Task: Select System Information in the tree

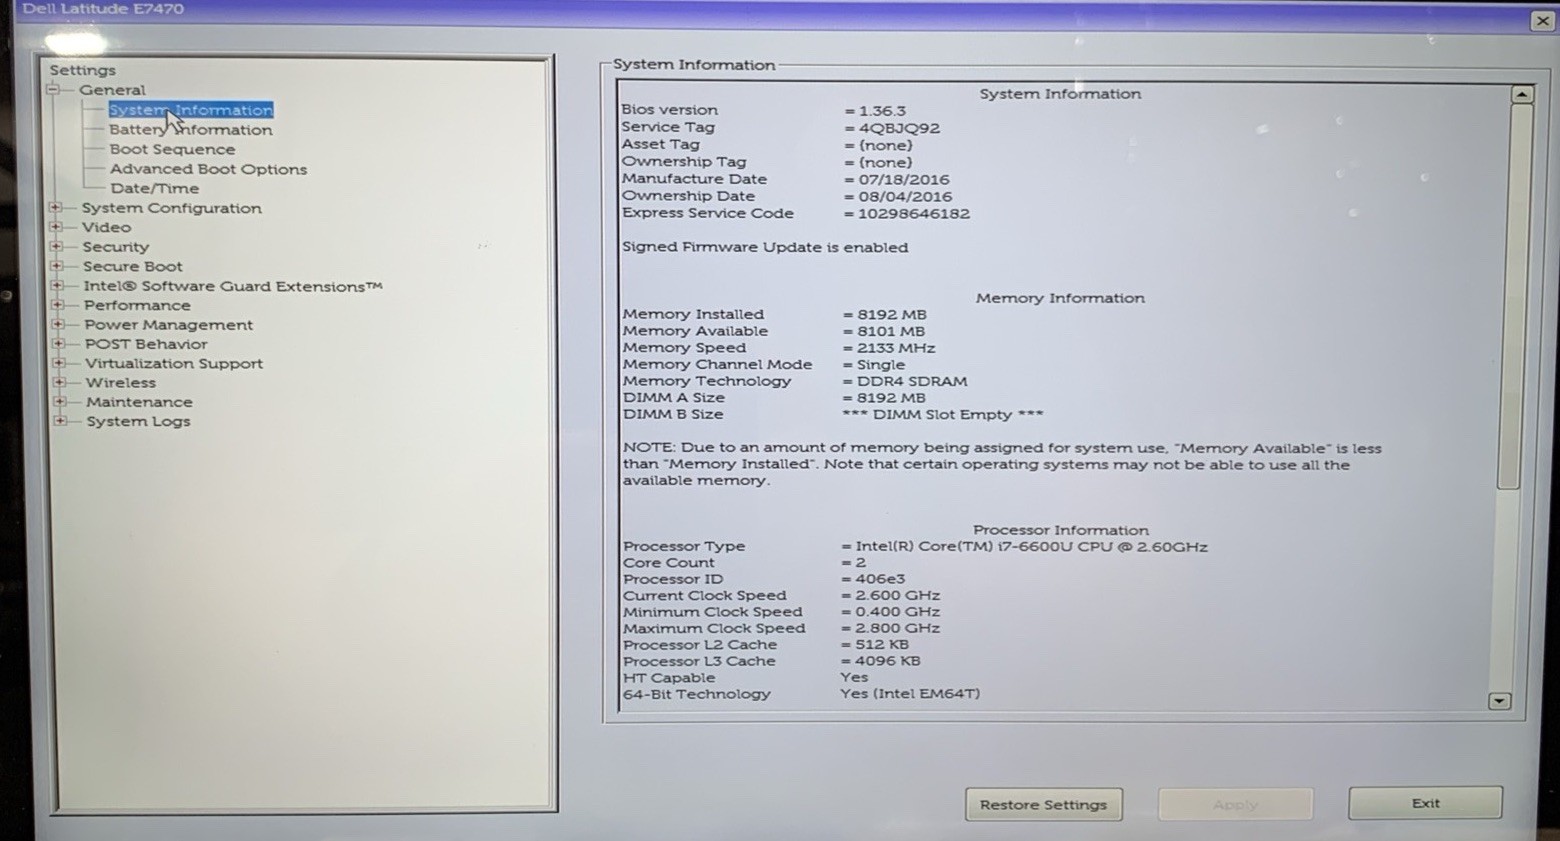Action: 190,110
